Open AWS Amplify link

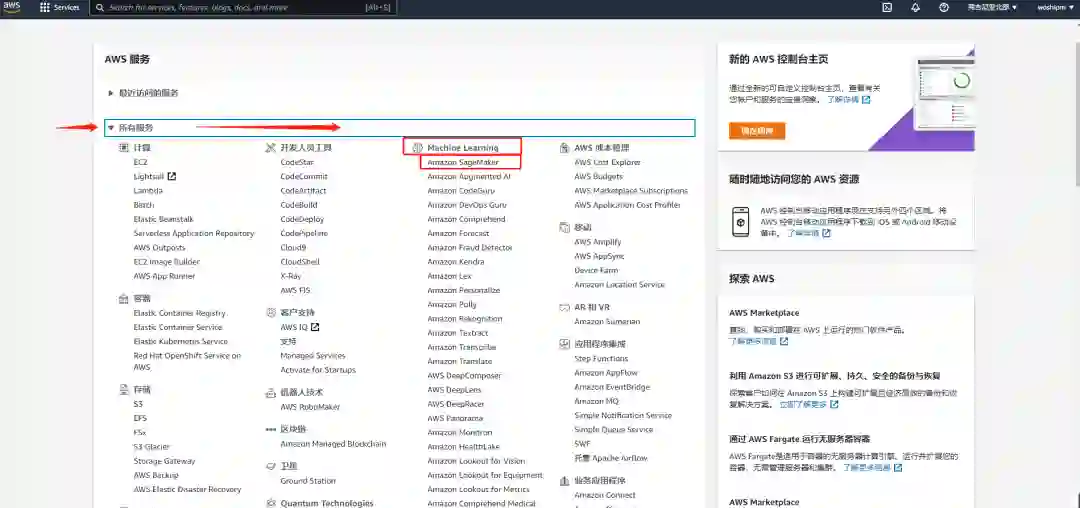[x=598, y=242]
